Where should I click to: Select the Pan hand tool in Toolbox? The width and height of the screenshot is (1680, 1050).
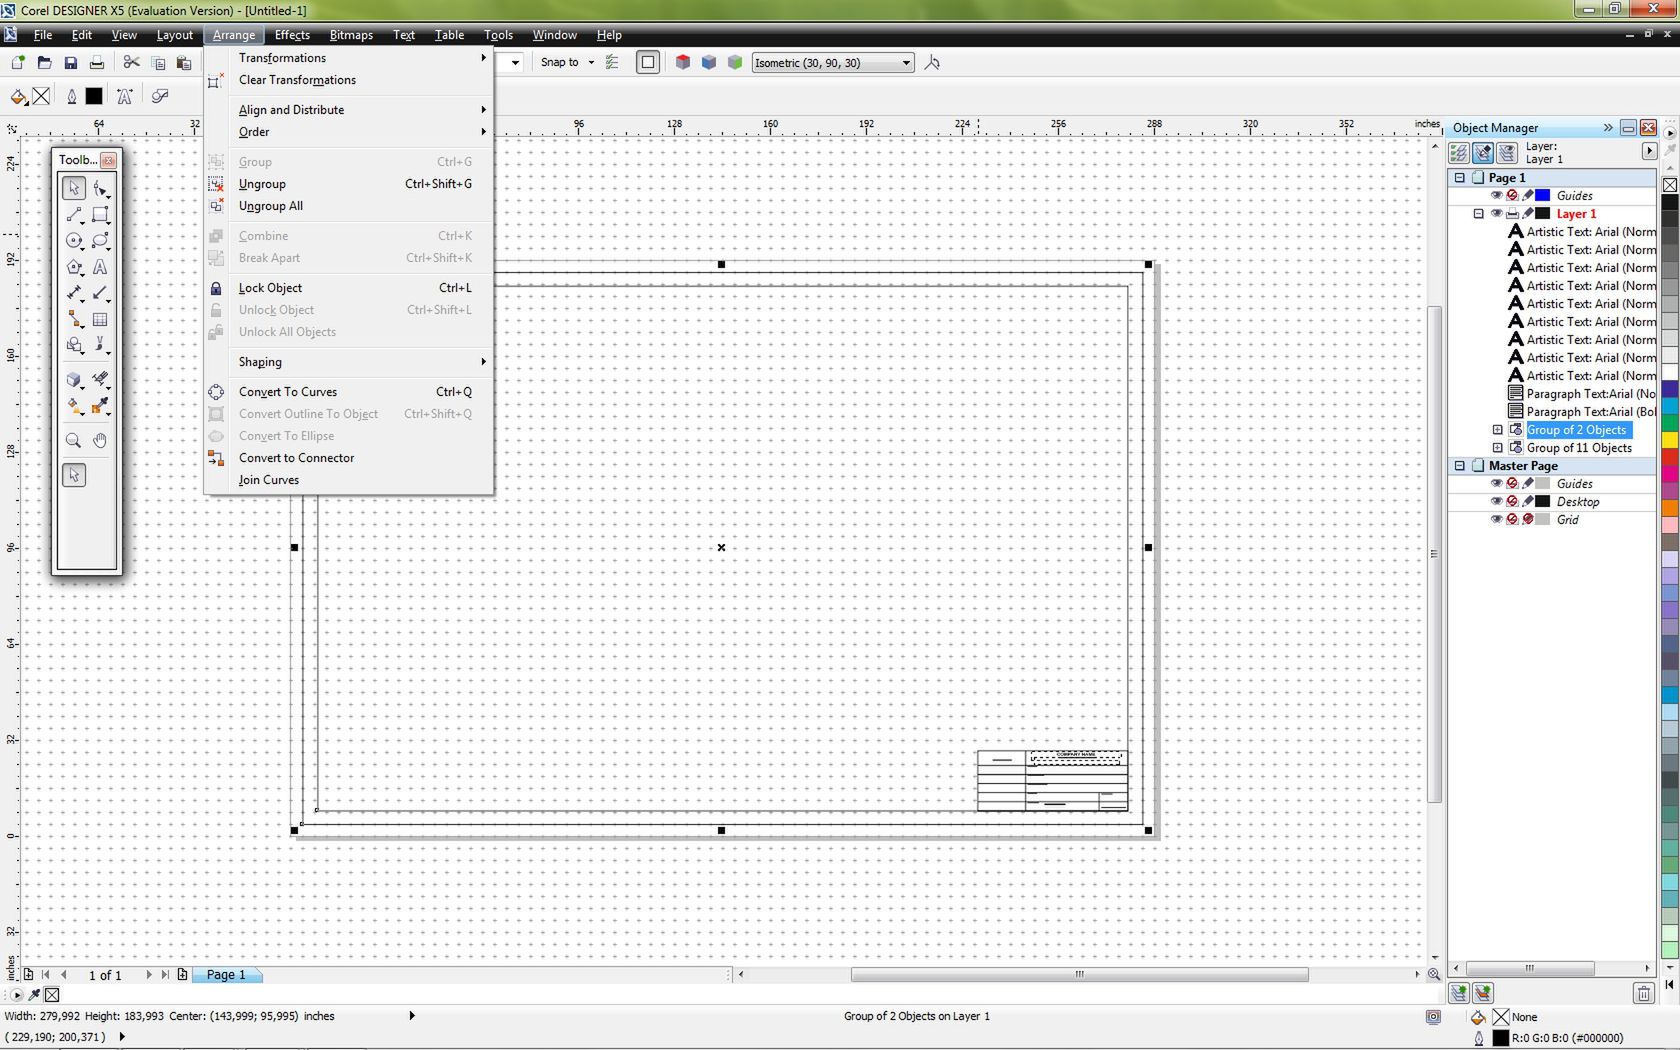tap(101, 441)
